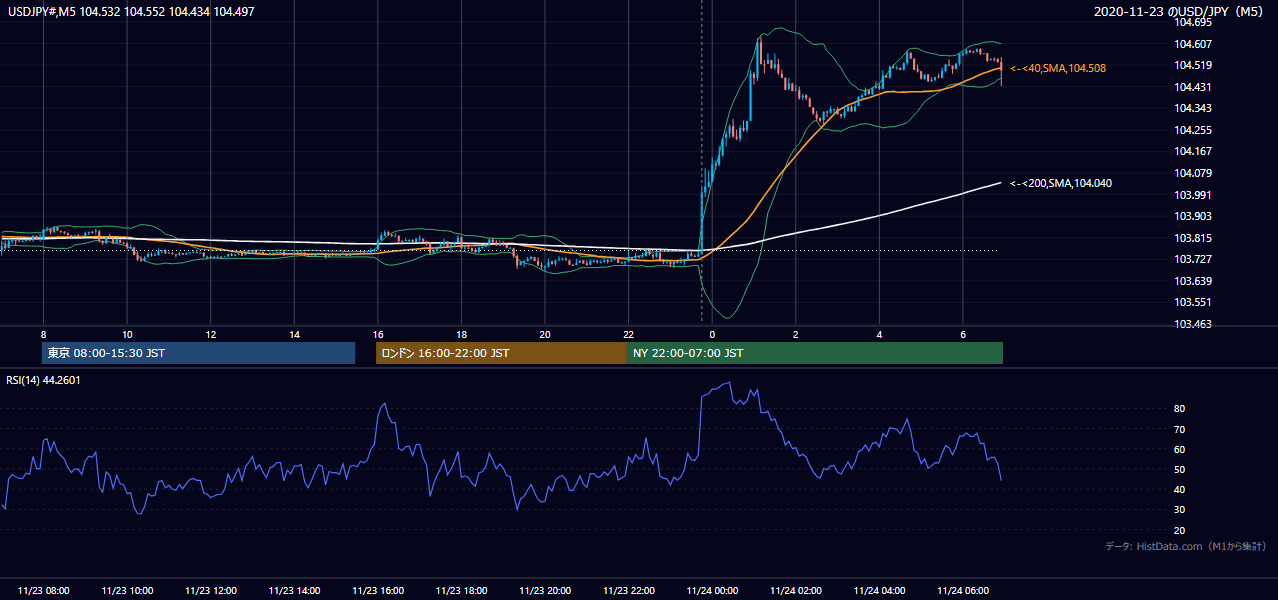Click hour tick 18 on the price chart axis

point(461,334)
